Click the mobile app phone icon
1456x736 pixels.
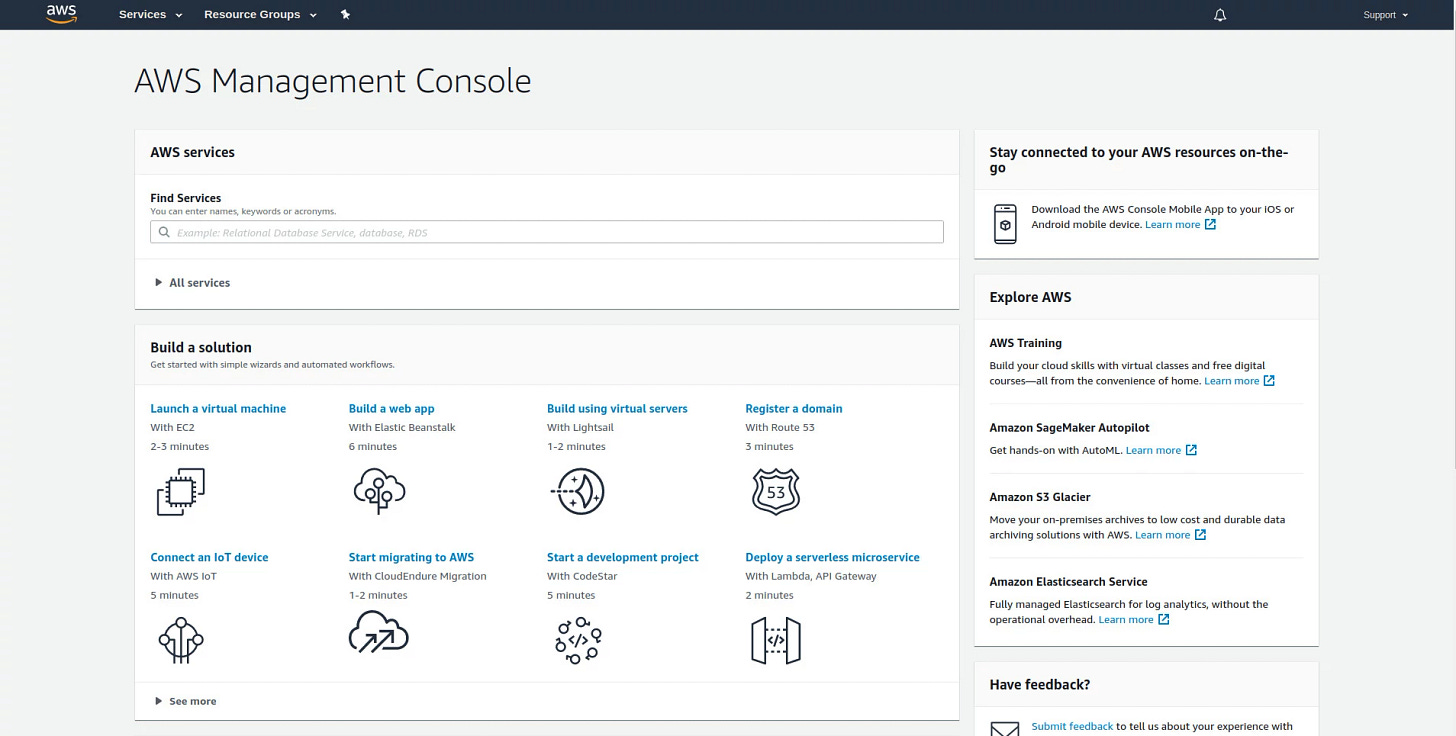click(x=1004, y=223)
